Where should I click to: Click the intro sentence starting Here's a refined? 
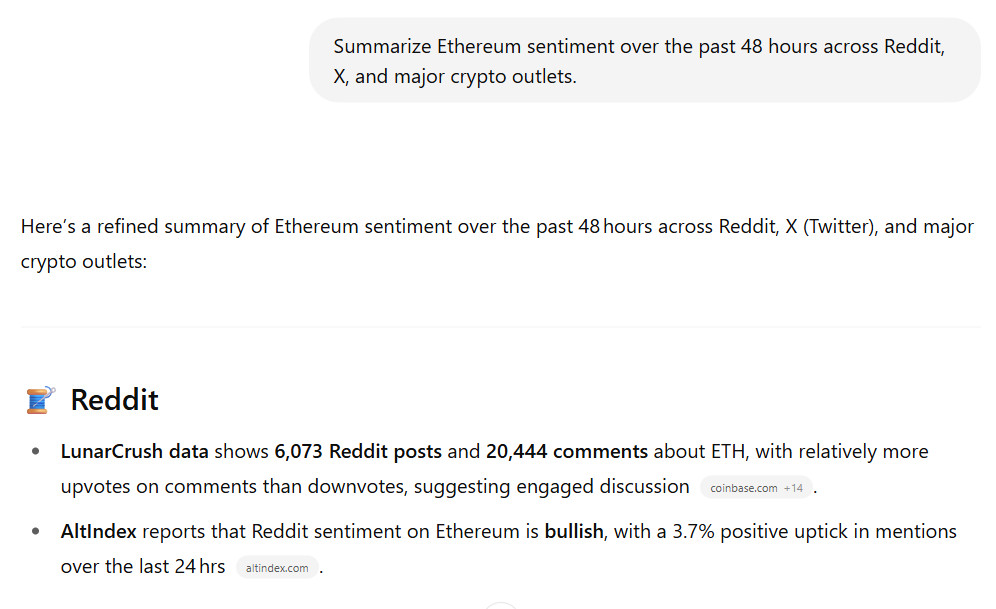(497, 244)
